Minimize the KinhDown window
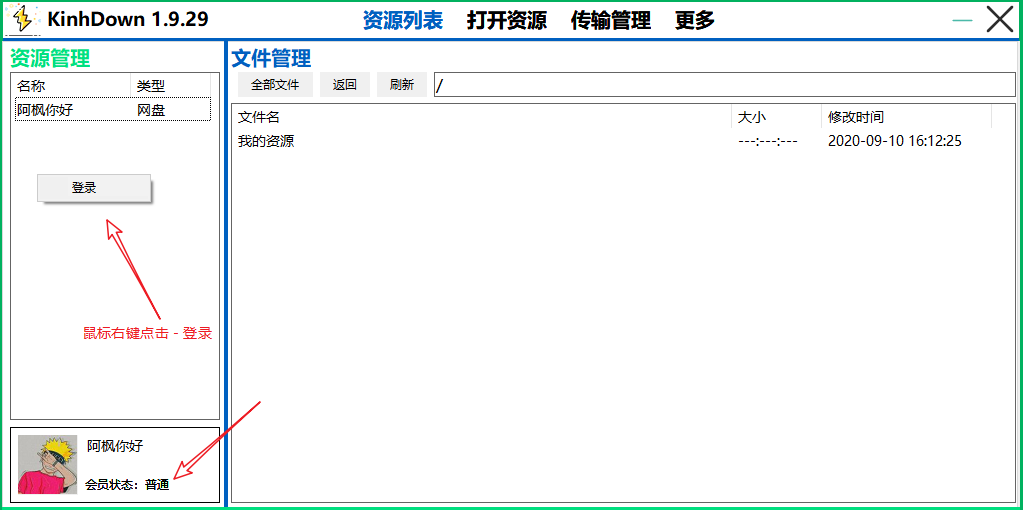 (x=962, y=20)
